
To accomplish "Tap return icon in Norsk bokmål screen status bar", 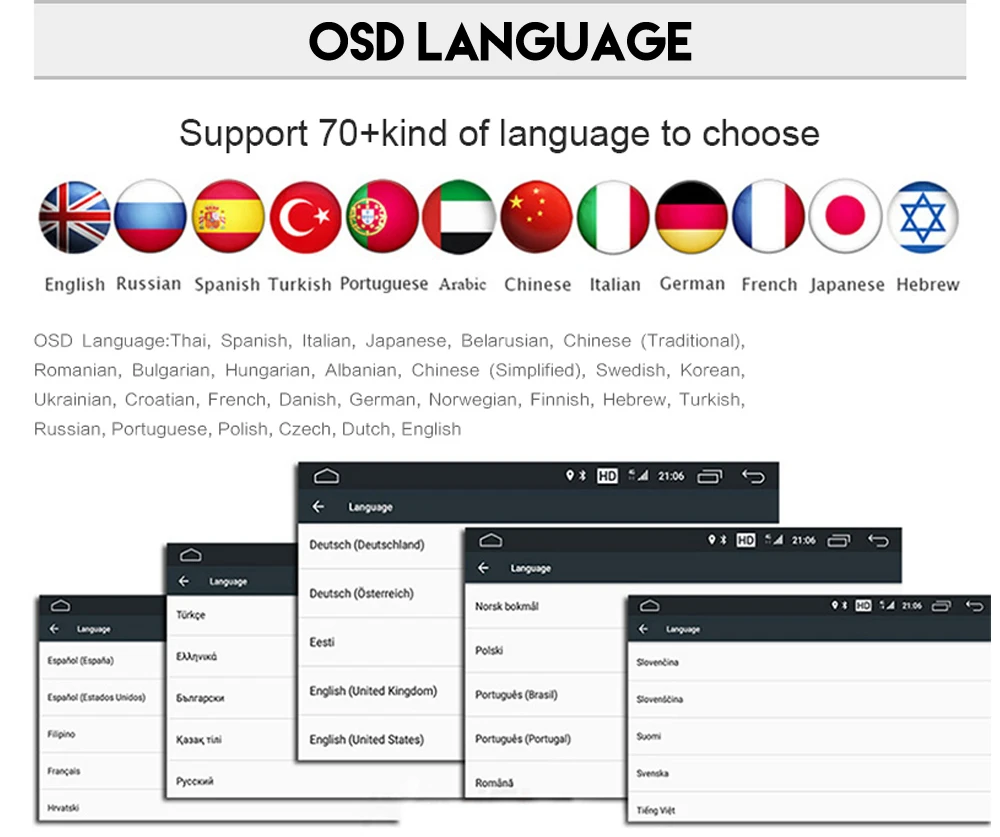I will (878, 541).
